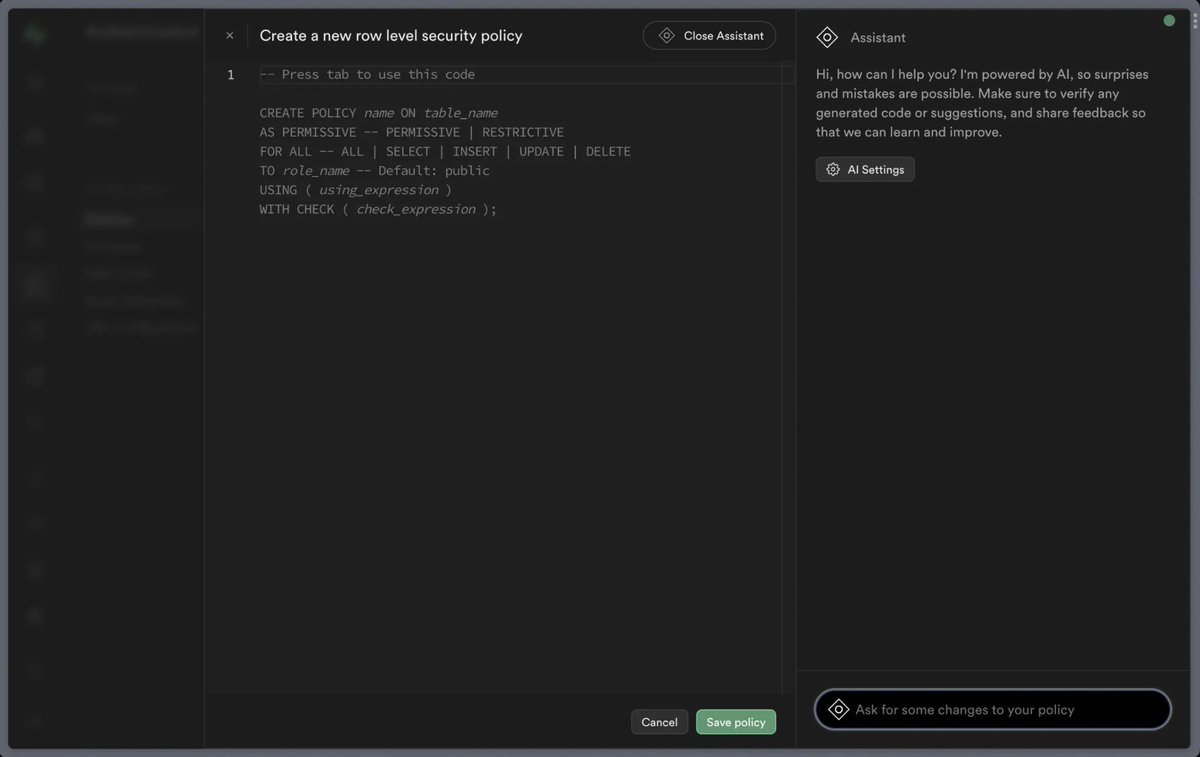
Task: Click the 'USING ( using_expression )' line
Action: pyautogui.click(x=355, y=190)
